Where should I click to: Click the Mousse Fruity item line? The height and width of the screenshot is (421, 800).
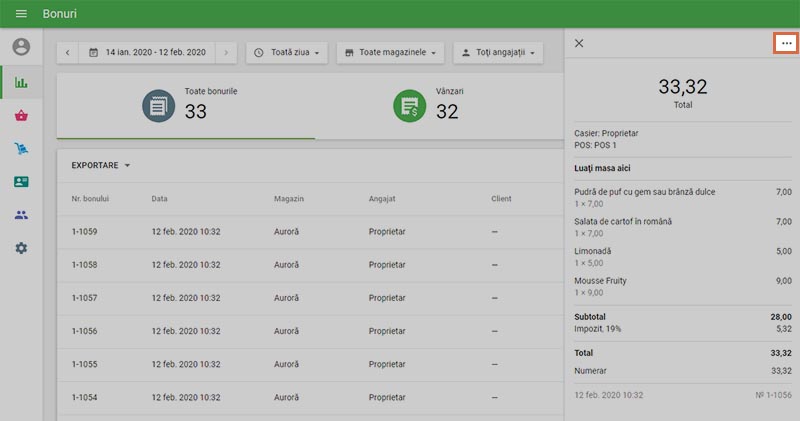click(x=683, y=286)
